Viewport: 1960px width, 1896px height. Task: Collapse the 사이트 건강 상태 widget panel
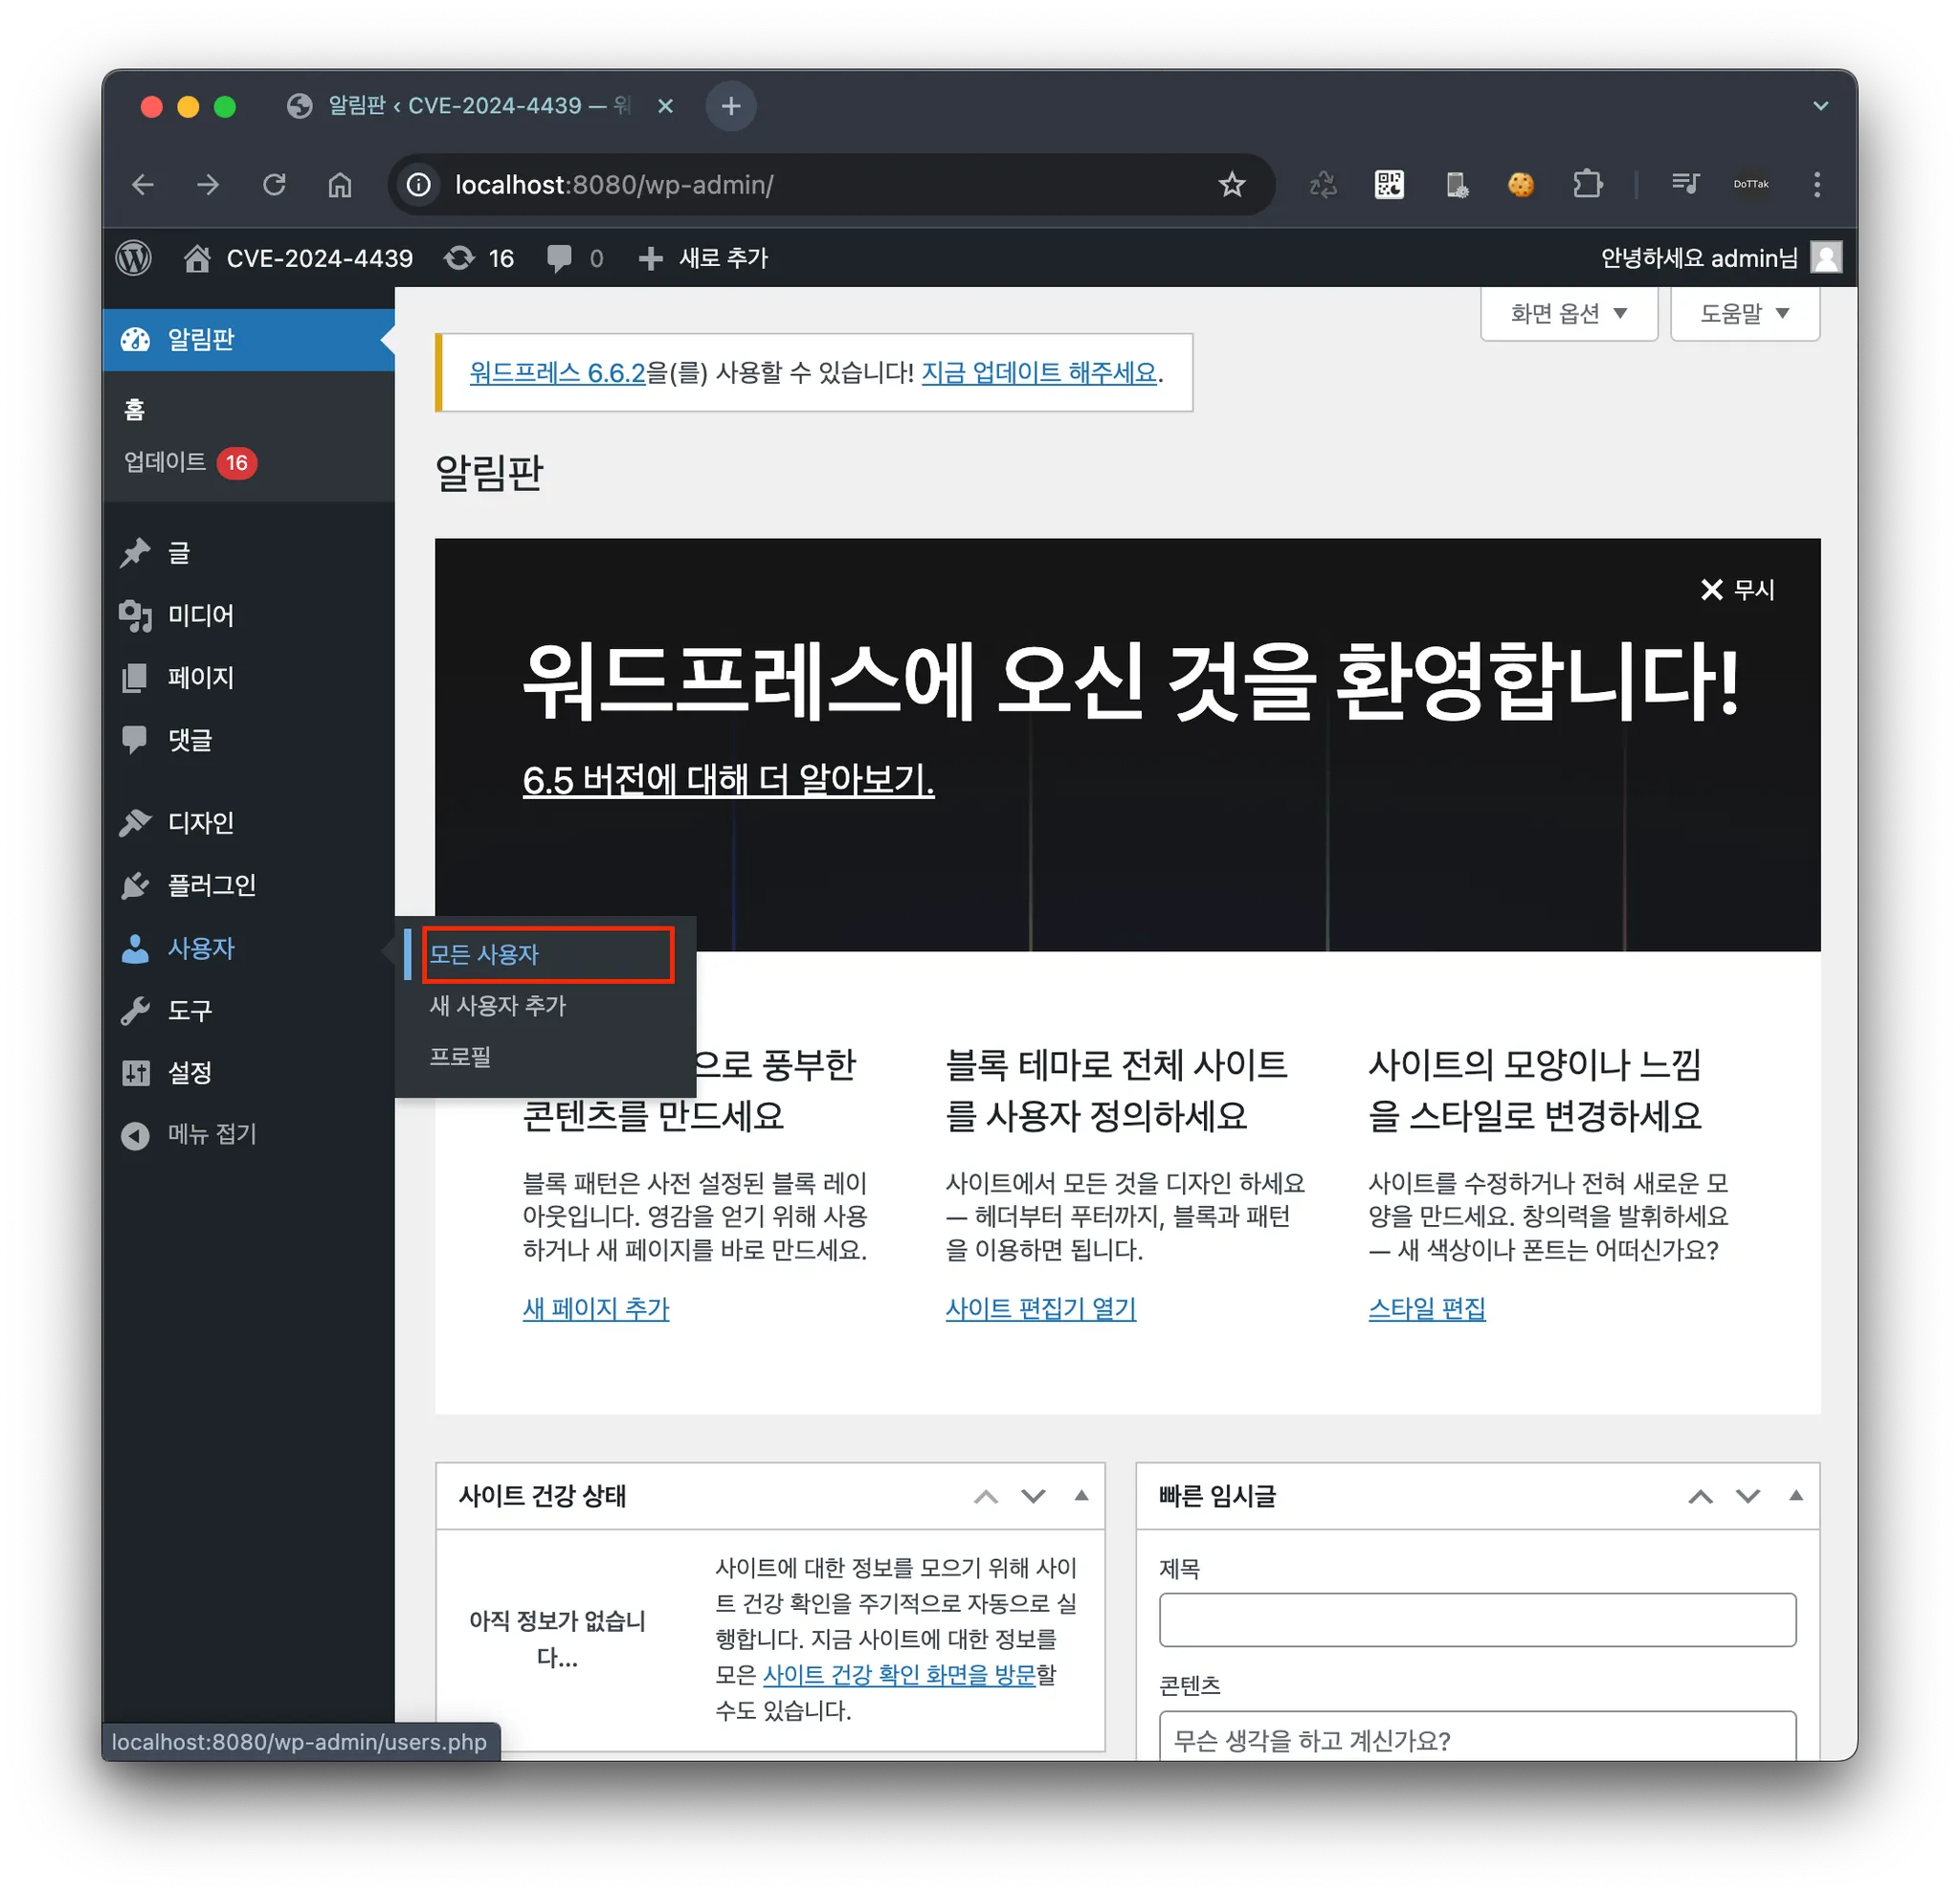pos(1081,1495)
